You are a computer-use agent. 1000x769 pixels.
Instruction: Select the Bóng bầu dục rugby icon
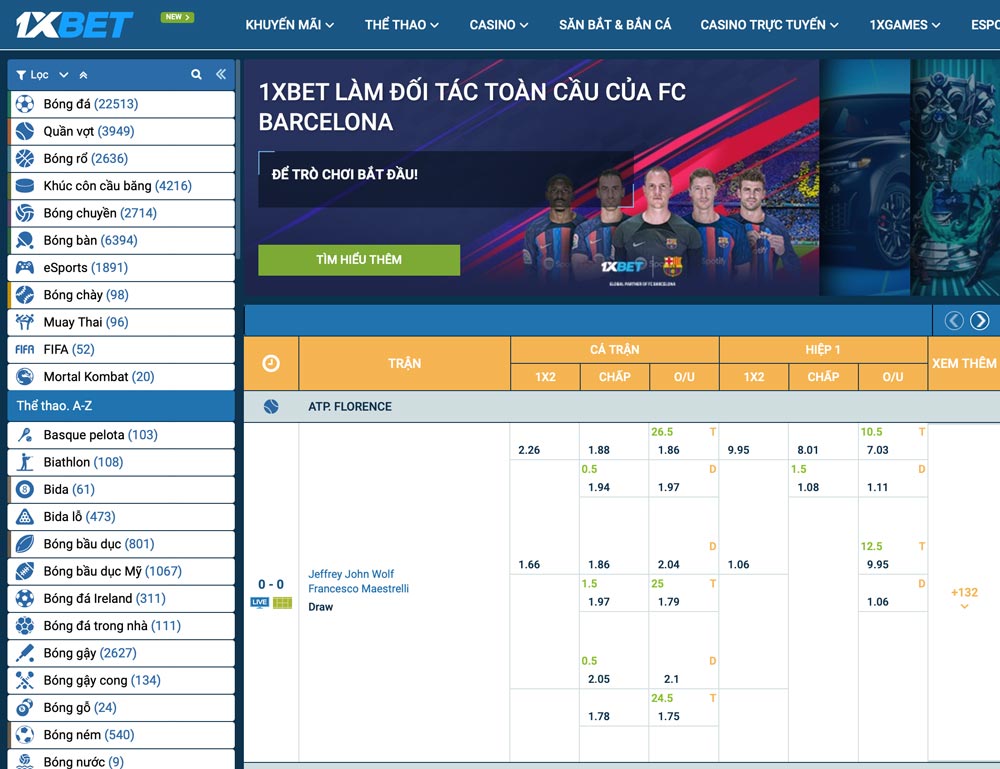pyautogui.click(x=25, y=544)
